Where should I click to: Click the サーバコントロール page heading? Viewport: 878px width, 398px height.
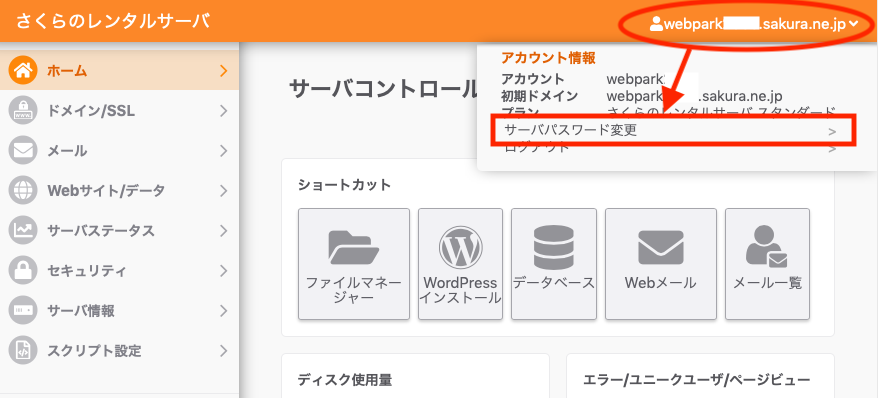382,88
